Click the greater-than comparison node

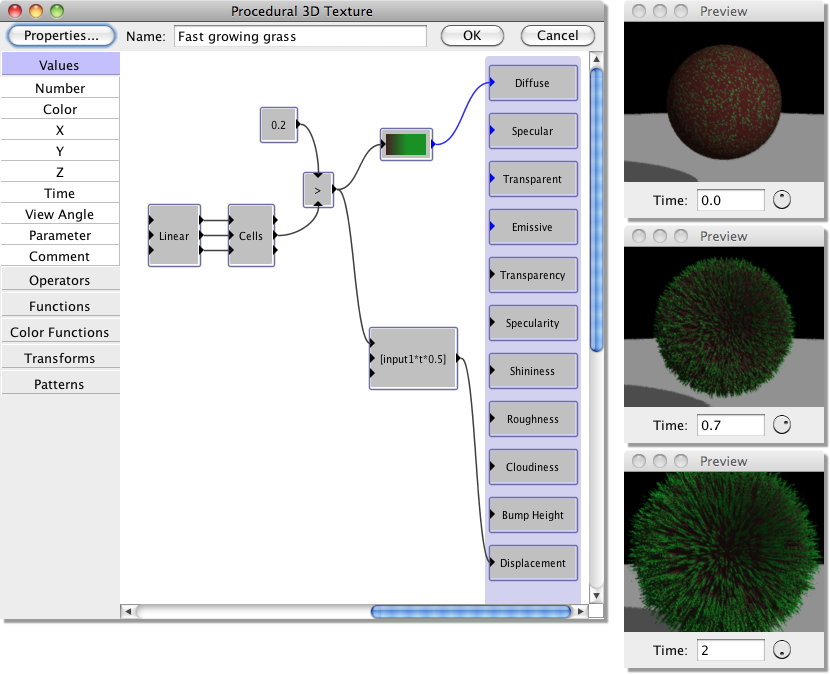tap(318, 189)
